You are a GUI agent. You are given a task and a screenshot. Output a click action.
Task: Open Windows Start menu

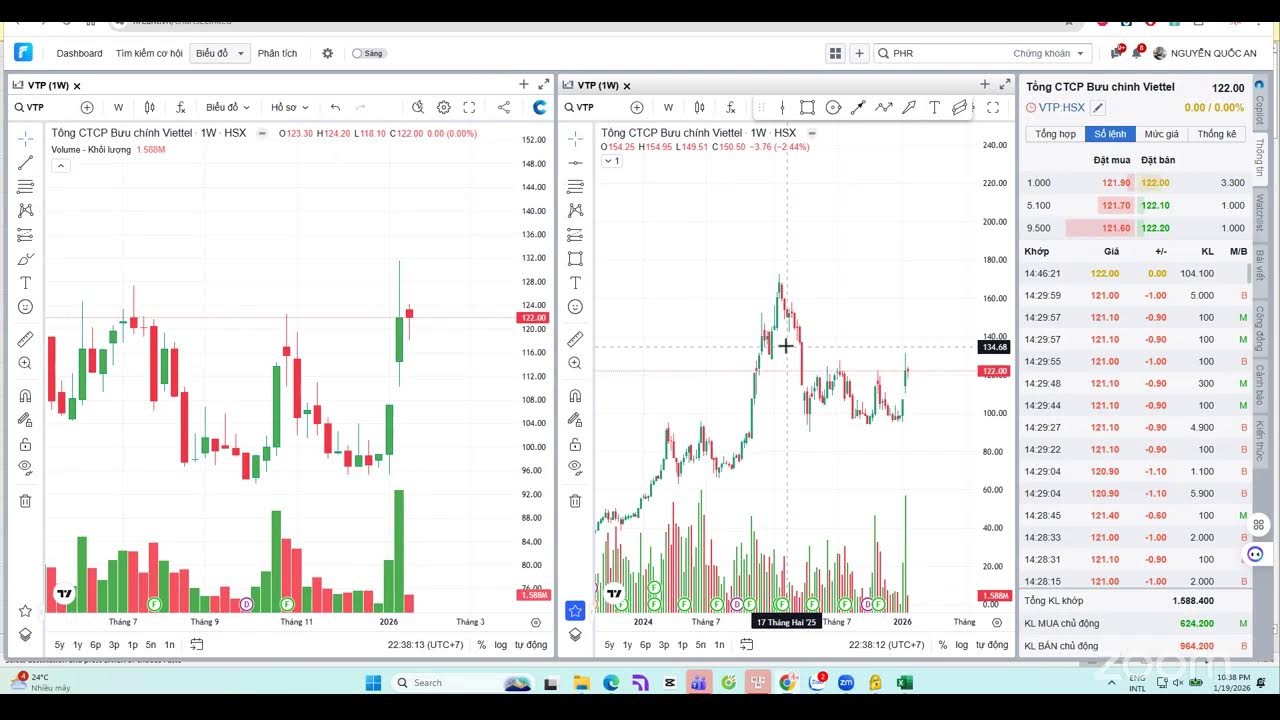tap(373, 683)
